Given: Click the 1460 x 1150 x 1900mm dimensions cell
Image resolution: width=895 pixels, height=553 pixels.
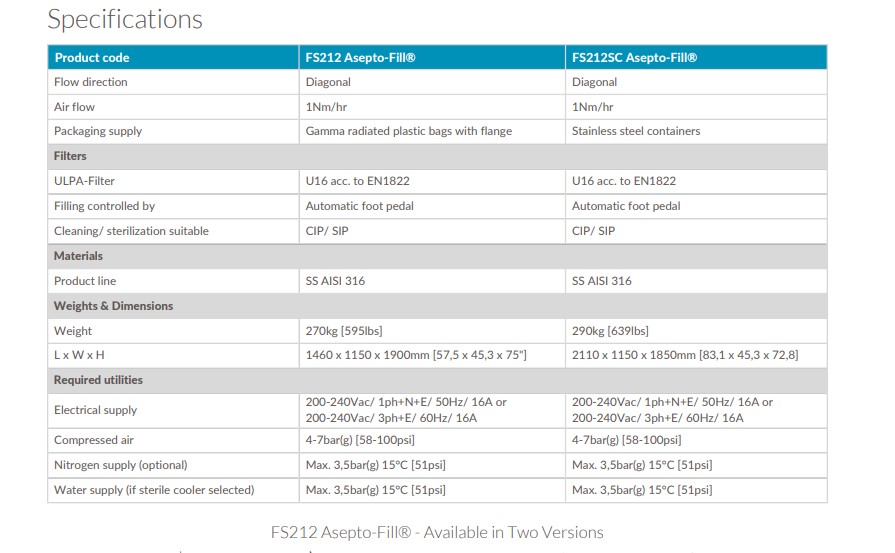Looking at the screenshot, I should [415, 355].
